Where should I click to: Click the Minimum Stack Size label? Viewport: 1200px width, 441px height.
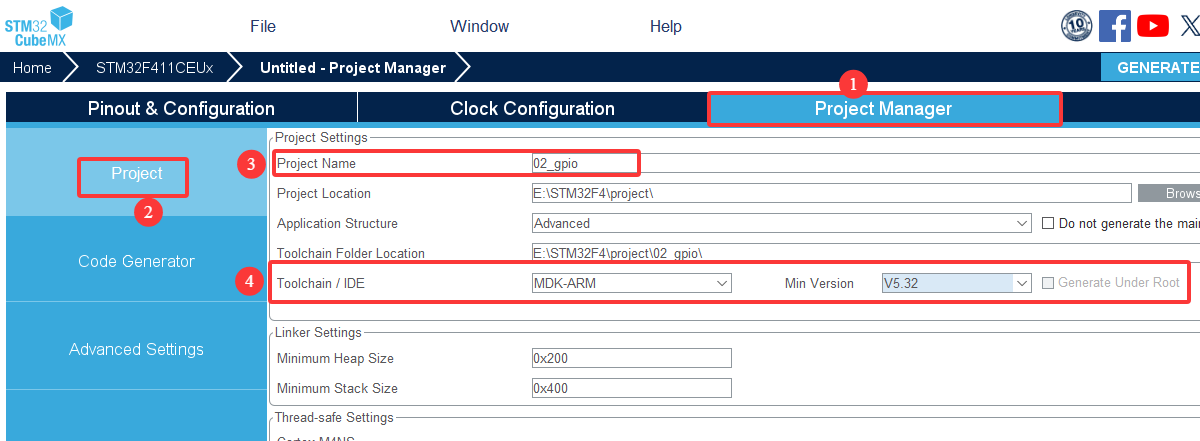point(337,388)
